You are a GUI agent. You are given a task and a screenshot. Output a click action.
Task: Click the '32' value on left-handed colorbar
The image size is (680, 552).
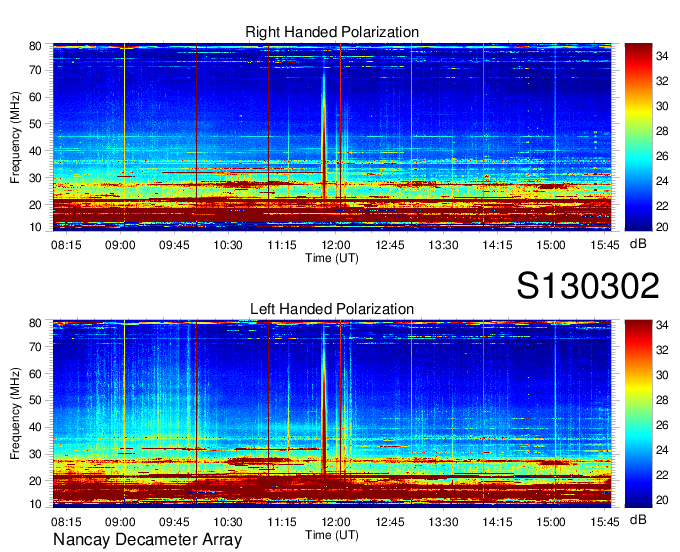(x=662, y=350)
